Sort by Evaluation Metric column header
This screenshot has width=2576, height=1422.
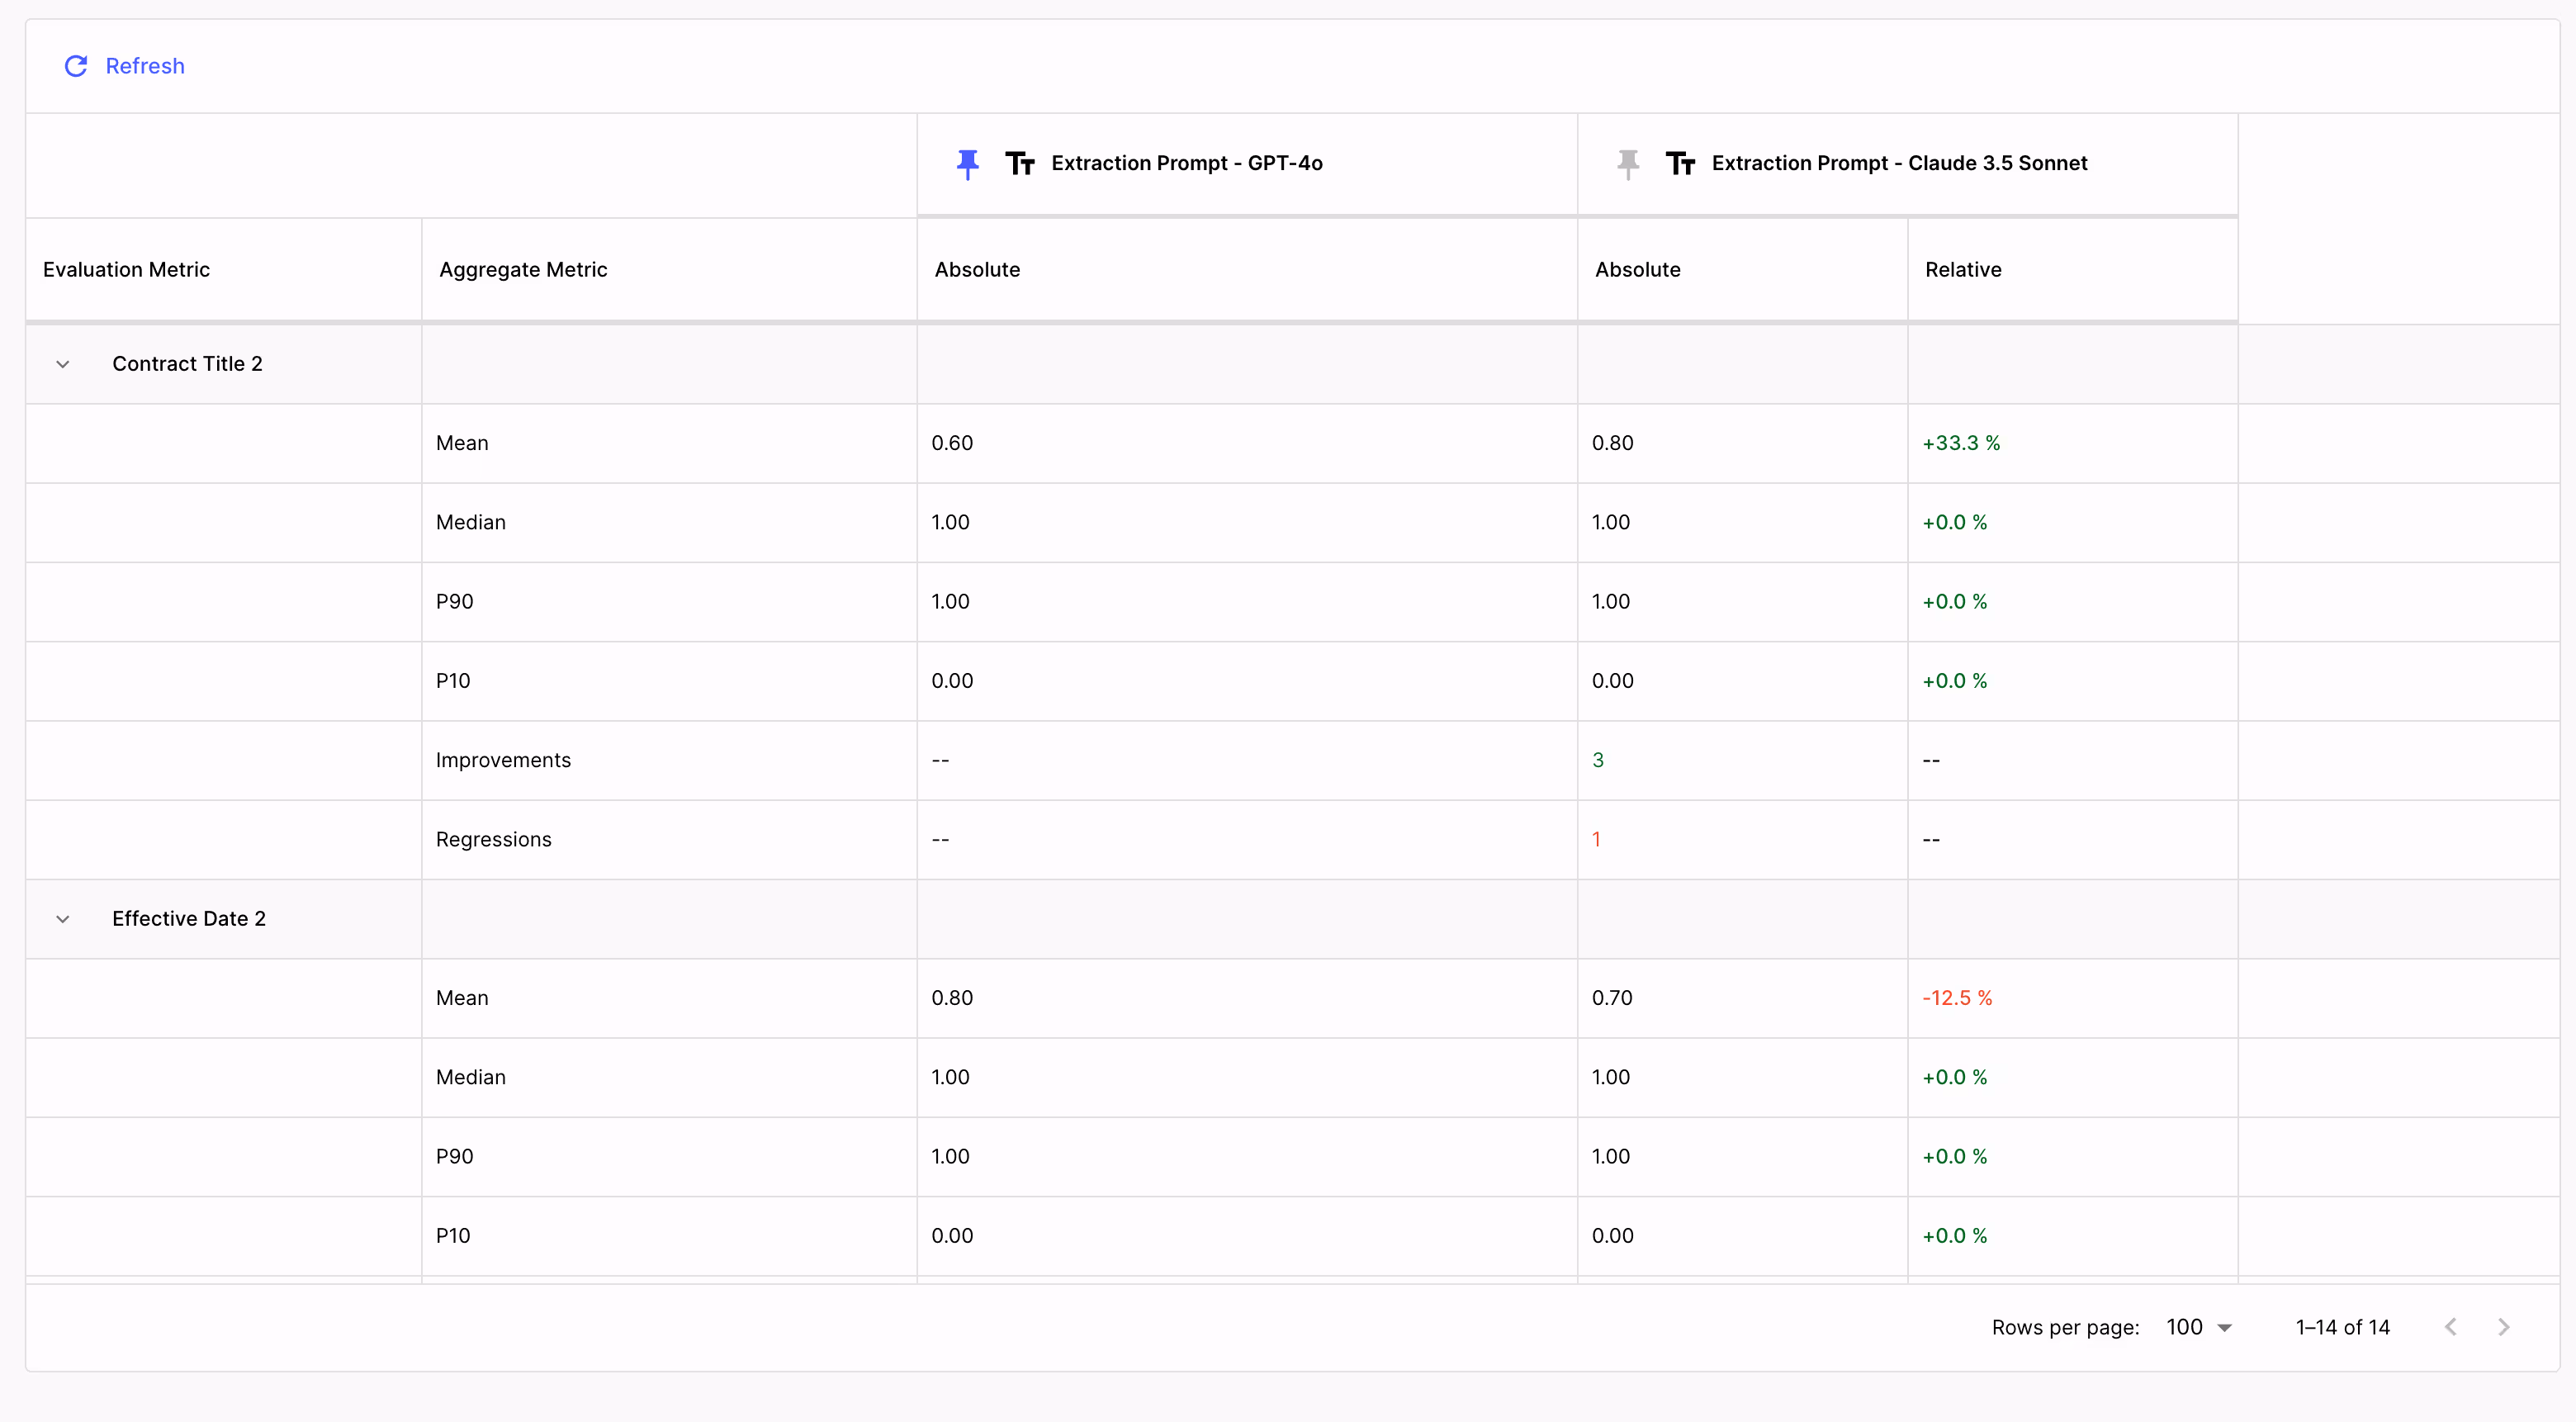pyautogui.click(x=126, y=270)
